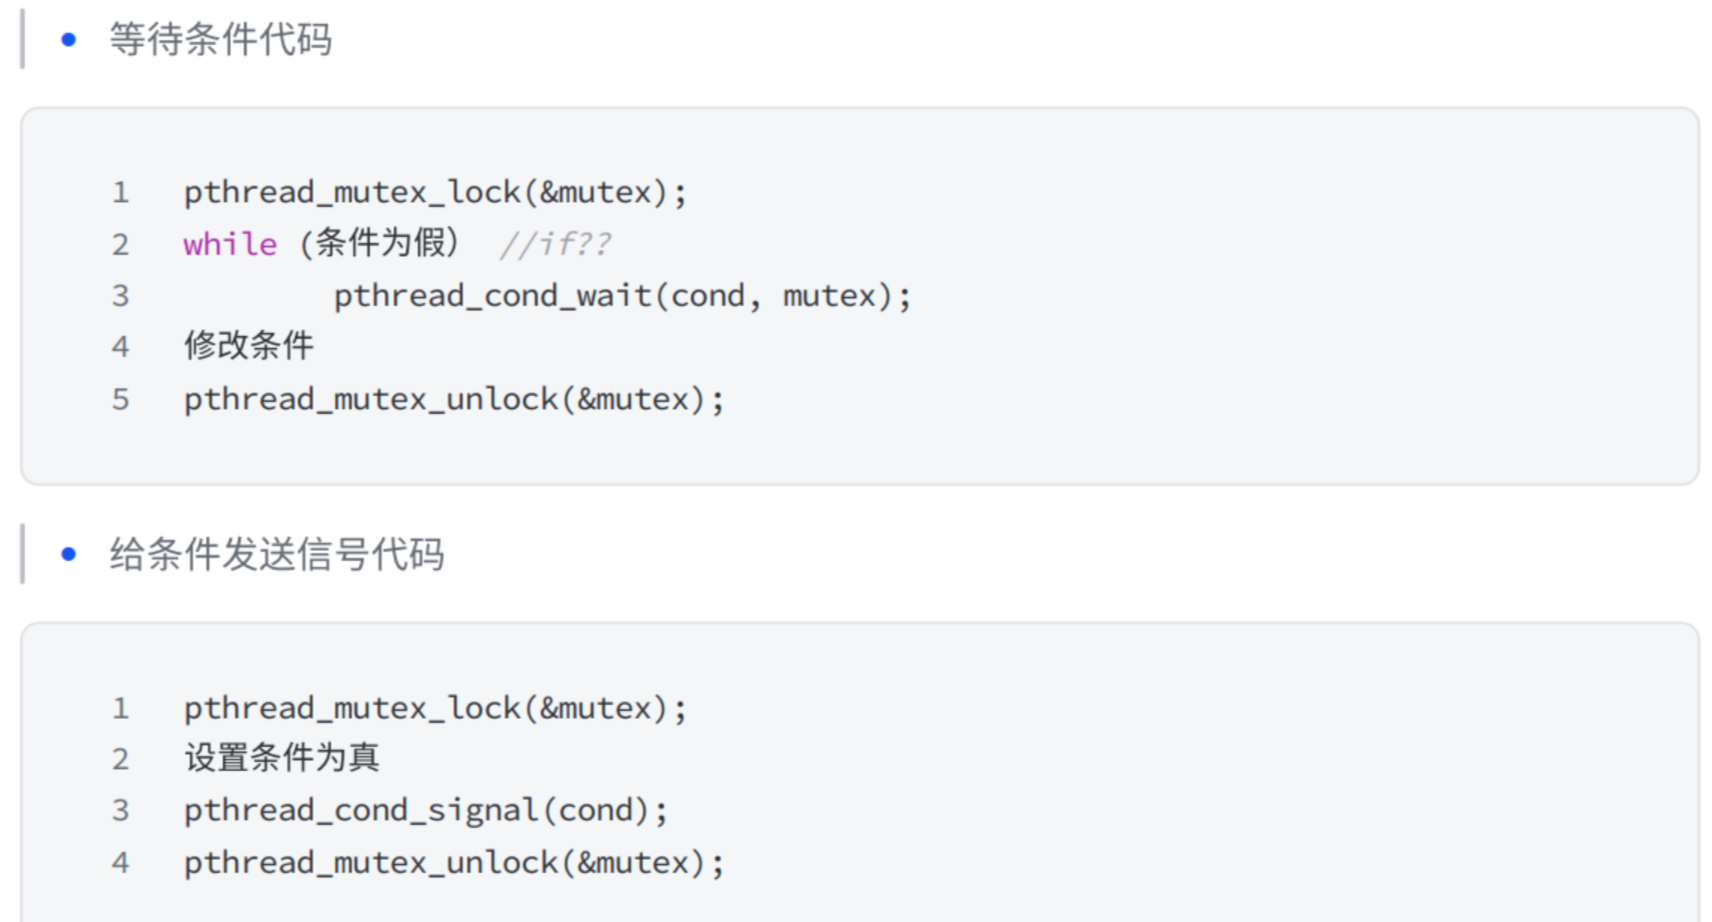Click pthread_mutex_unlock(&mutex); in second code block
The height and width of the screenshot is (922, 1712).
click(x=454, y=862)
